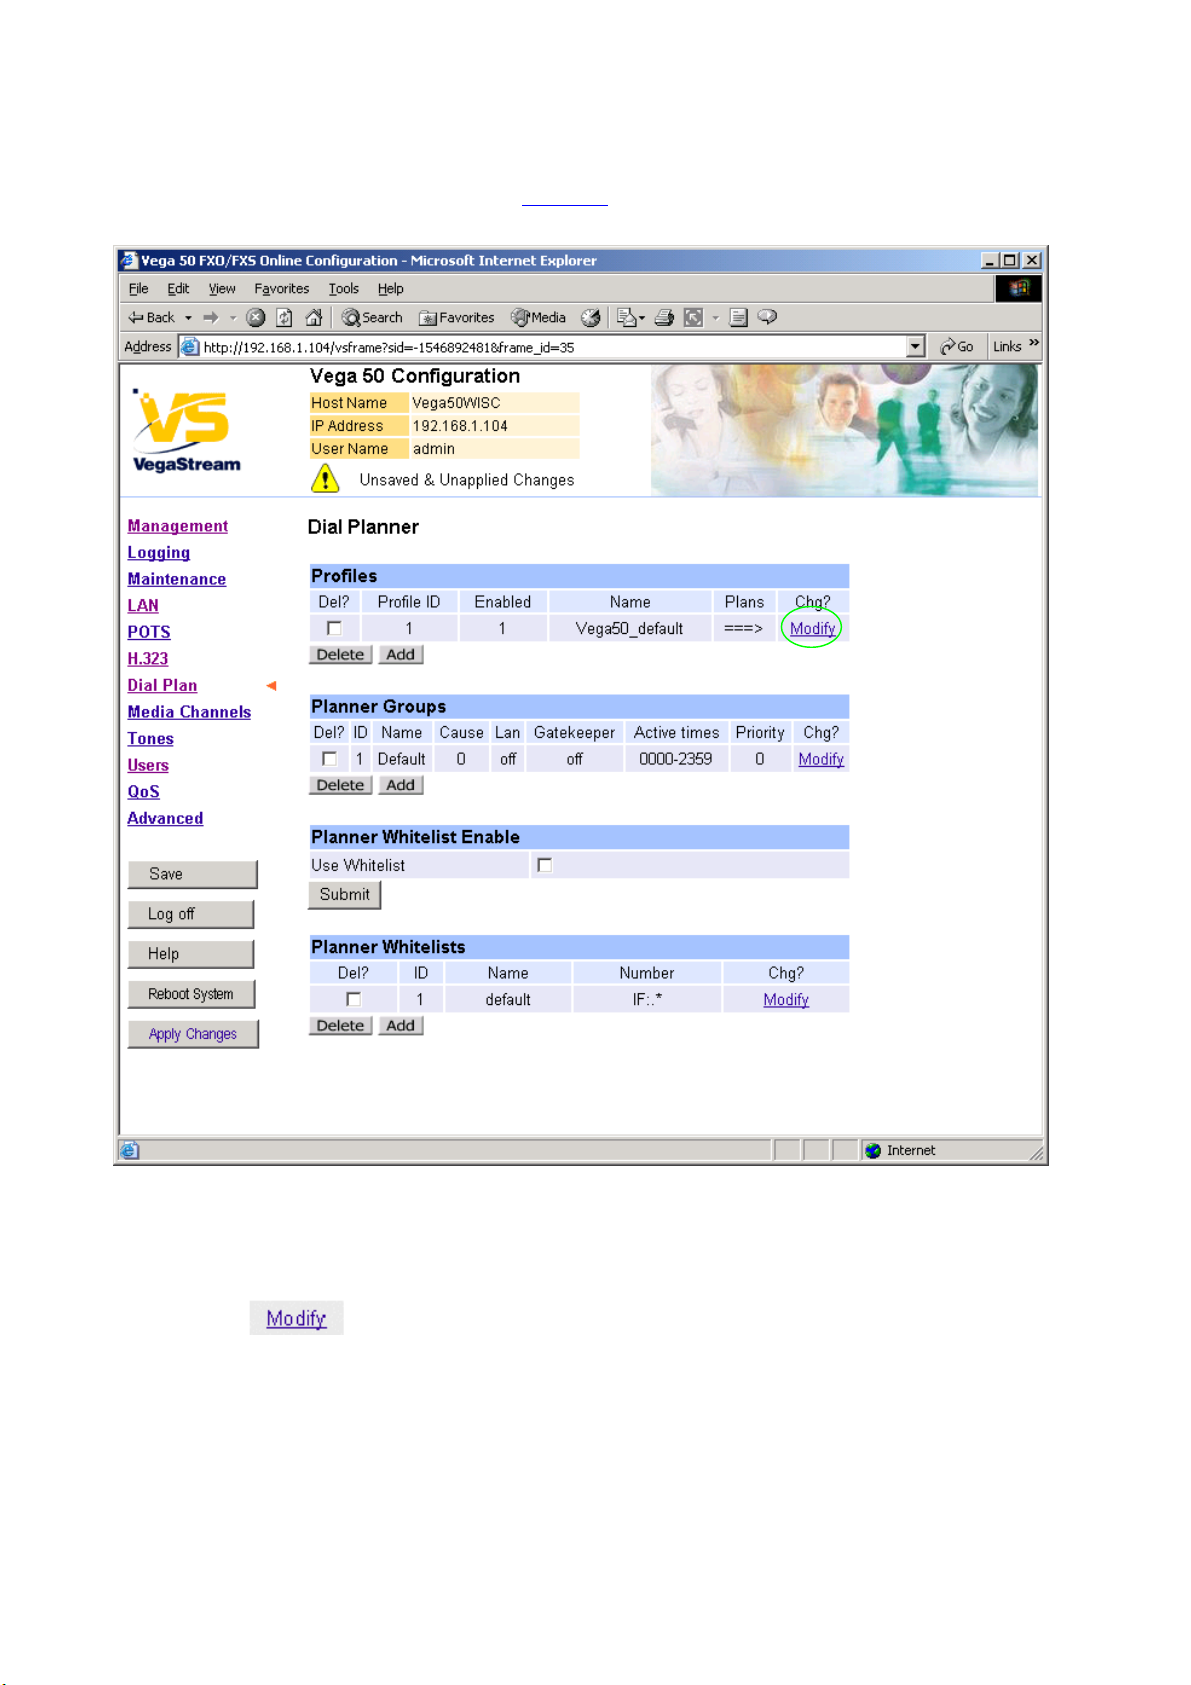Open the Help menu

[391, 289]
